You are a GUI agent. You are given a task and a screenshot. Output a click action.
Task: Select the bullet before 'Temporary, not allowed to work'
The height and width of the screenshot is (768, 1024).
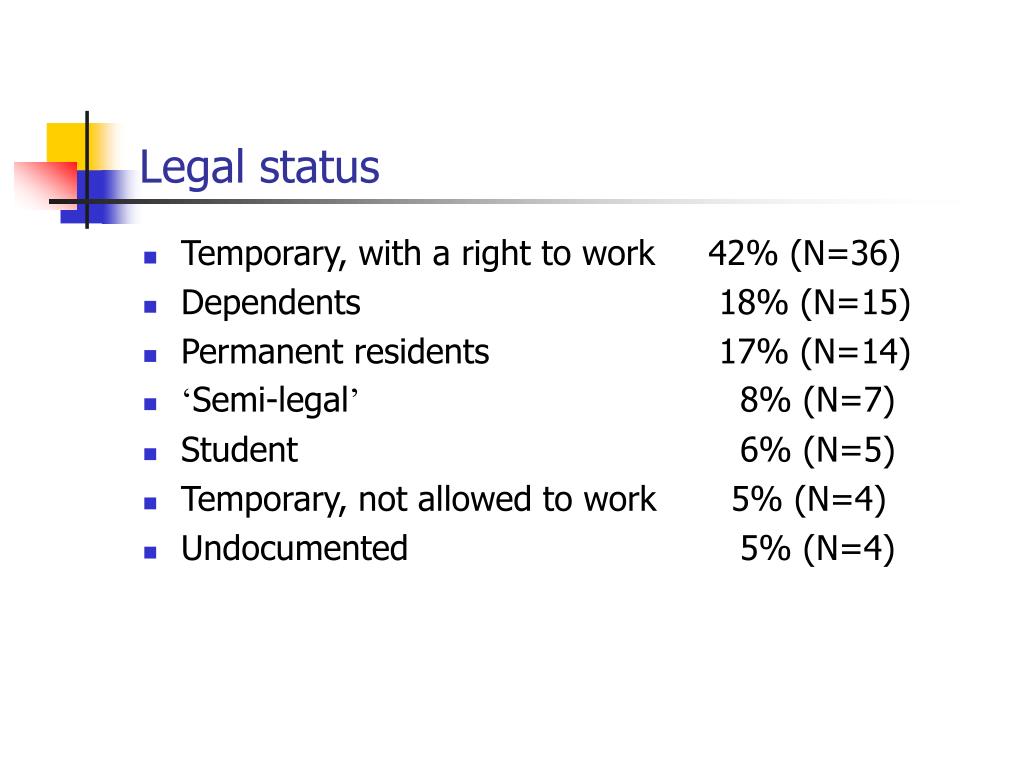click(x=150, y=503)
